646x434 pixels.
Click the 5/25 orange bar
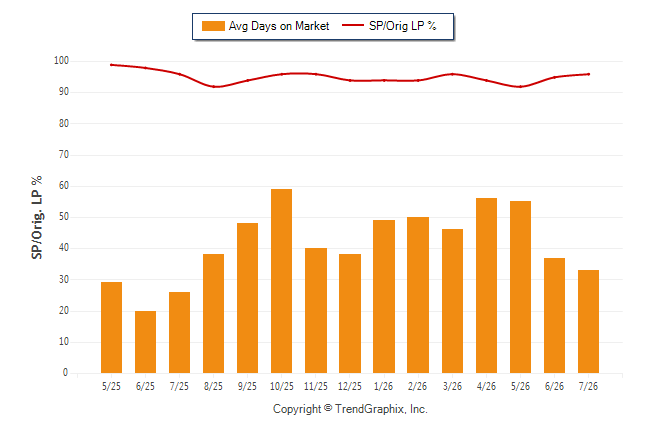tap(111, 328)
